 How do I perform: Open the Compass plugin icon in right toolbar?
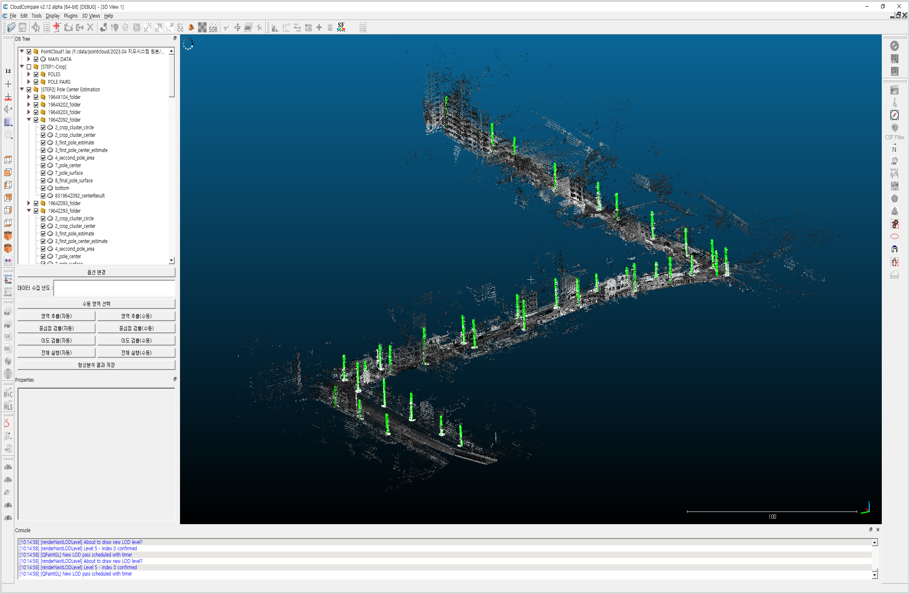[894, 115]
